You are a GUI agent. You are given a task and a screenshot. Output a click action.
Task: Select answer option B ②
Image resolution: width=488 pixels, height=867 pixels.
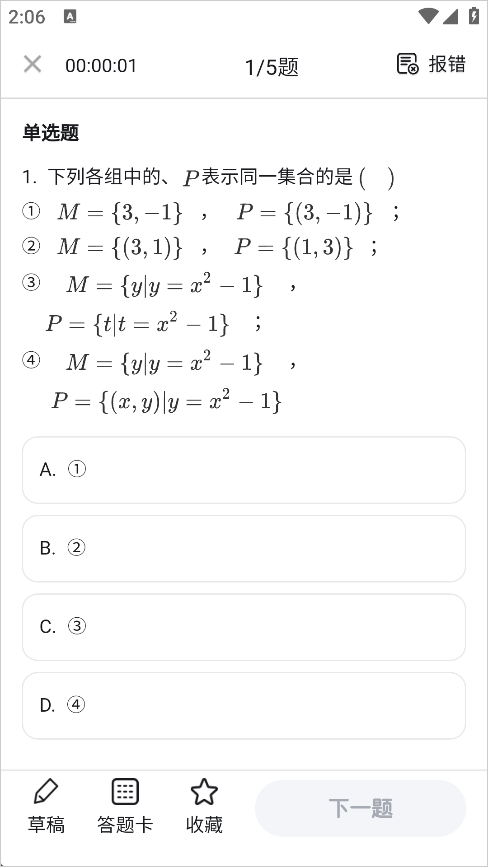244,549
